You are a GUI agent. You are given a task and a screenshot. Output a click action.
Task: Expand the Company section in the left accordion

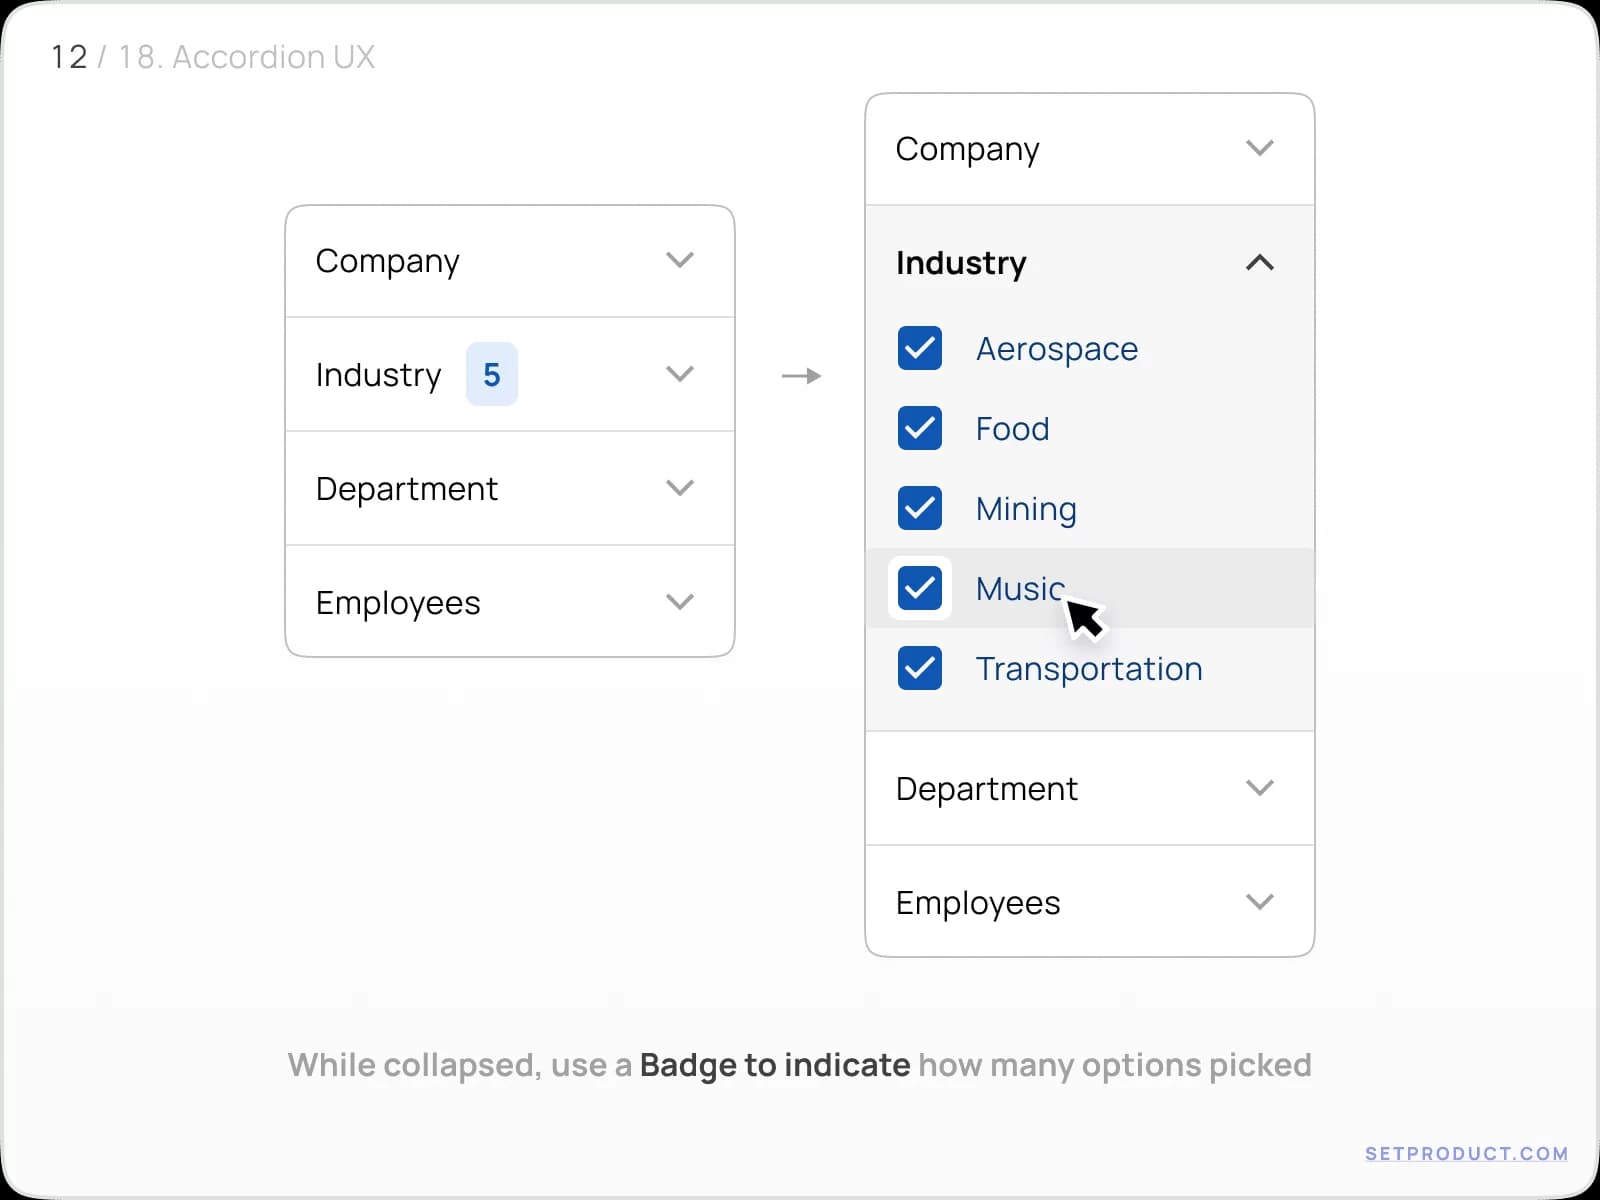(x=509, y=260)
